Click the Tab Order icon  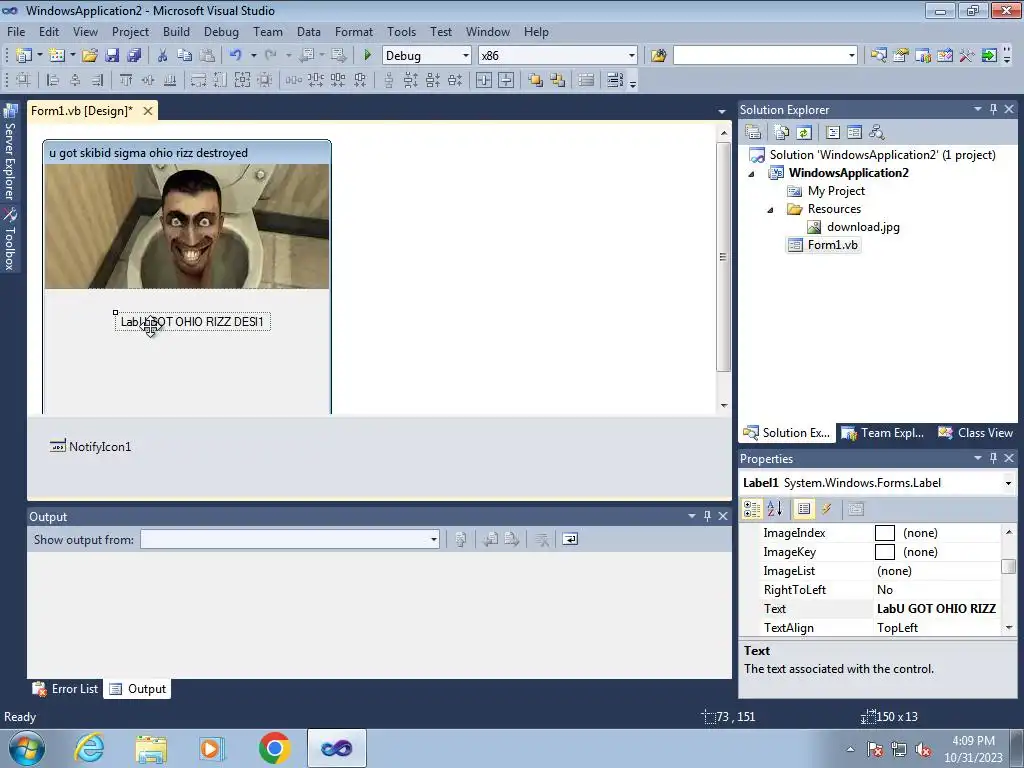pyautogui.click(x=615, y=80)
